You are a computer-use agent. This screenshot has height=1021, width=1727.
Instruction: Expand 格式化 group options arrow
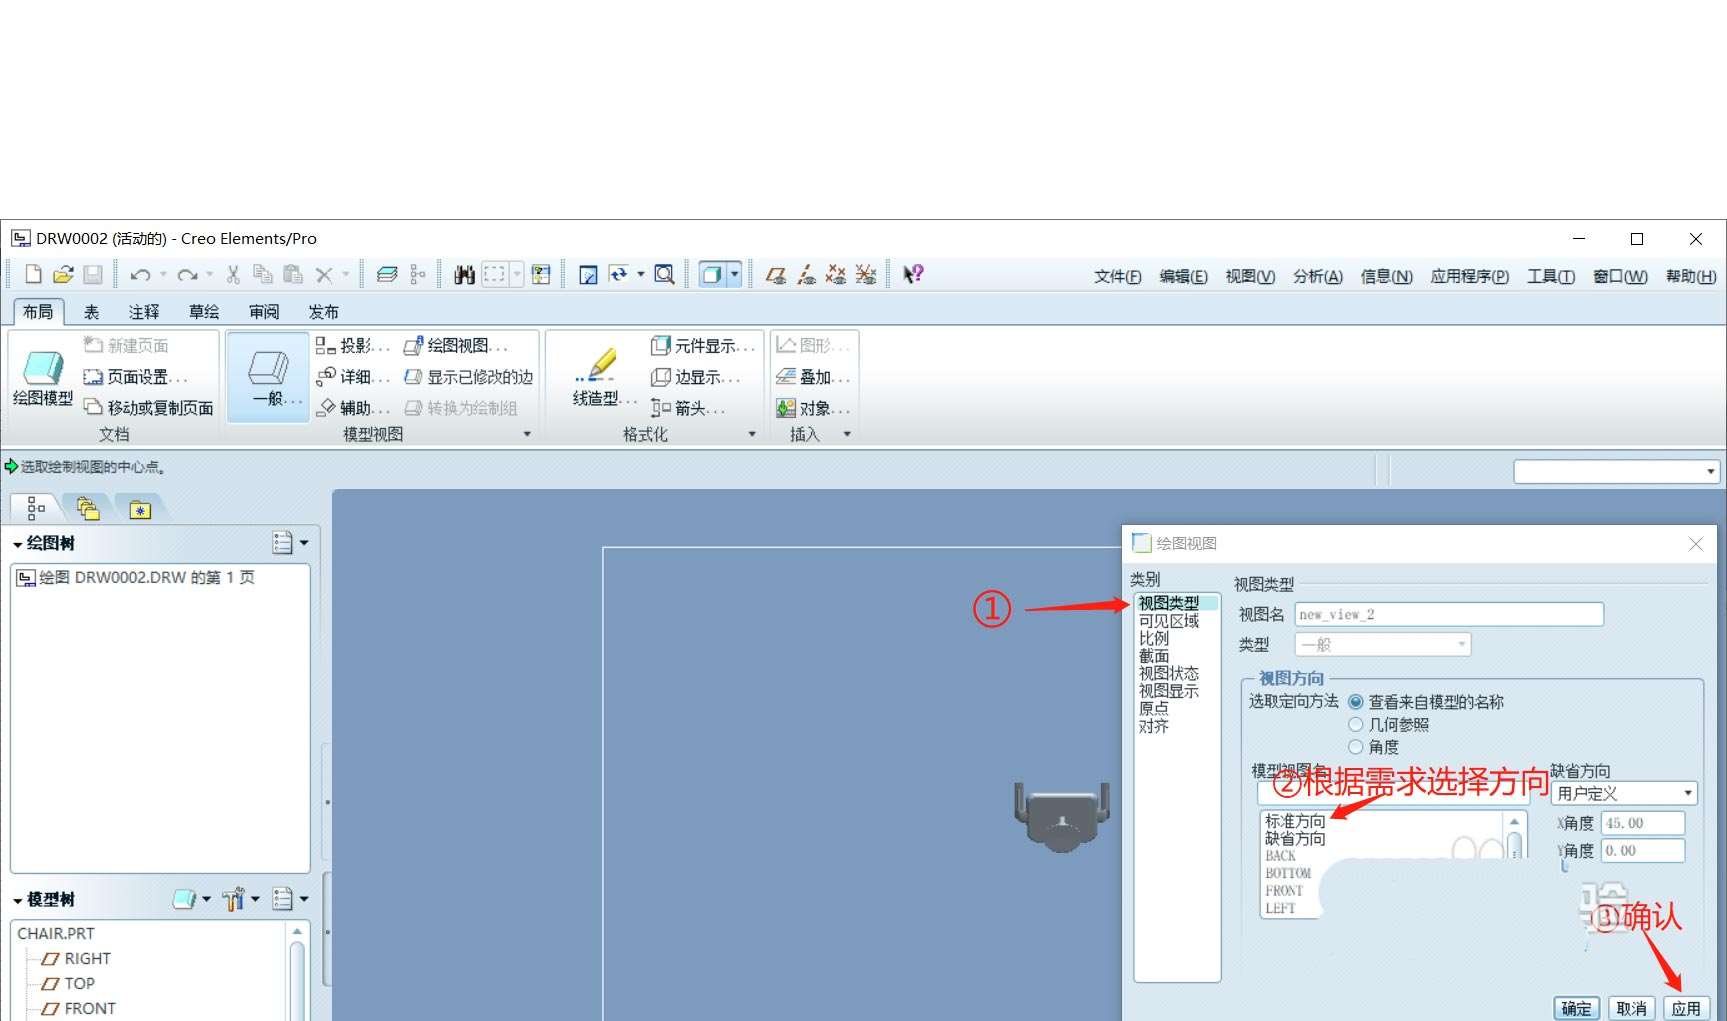coord(752,434)
